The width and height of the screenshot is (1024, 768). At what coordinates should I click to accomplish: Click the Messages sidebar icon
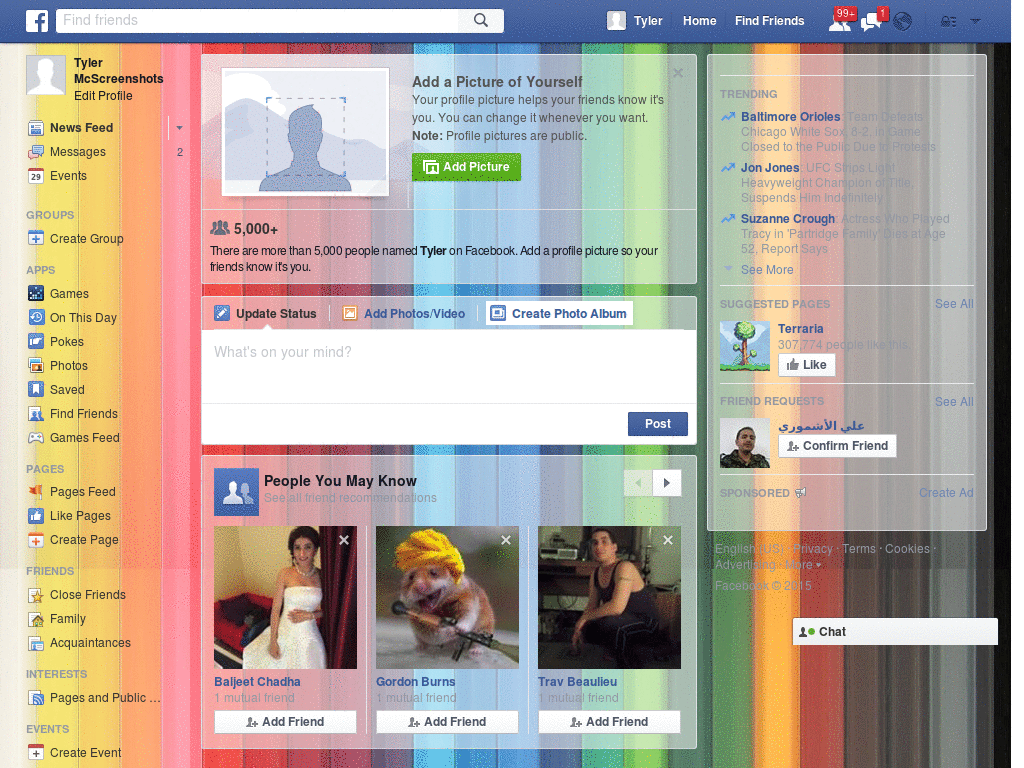(36, 152)
